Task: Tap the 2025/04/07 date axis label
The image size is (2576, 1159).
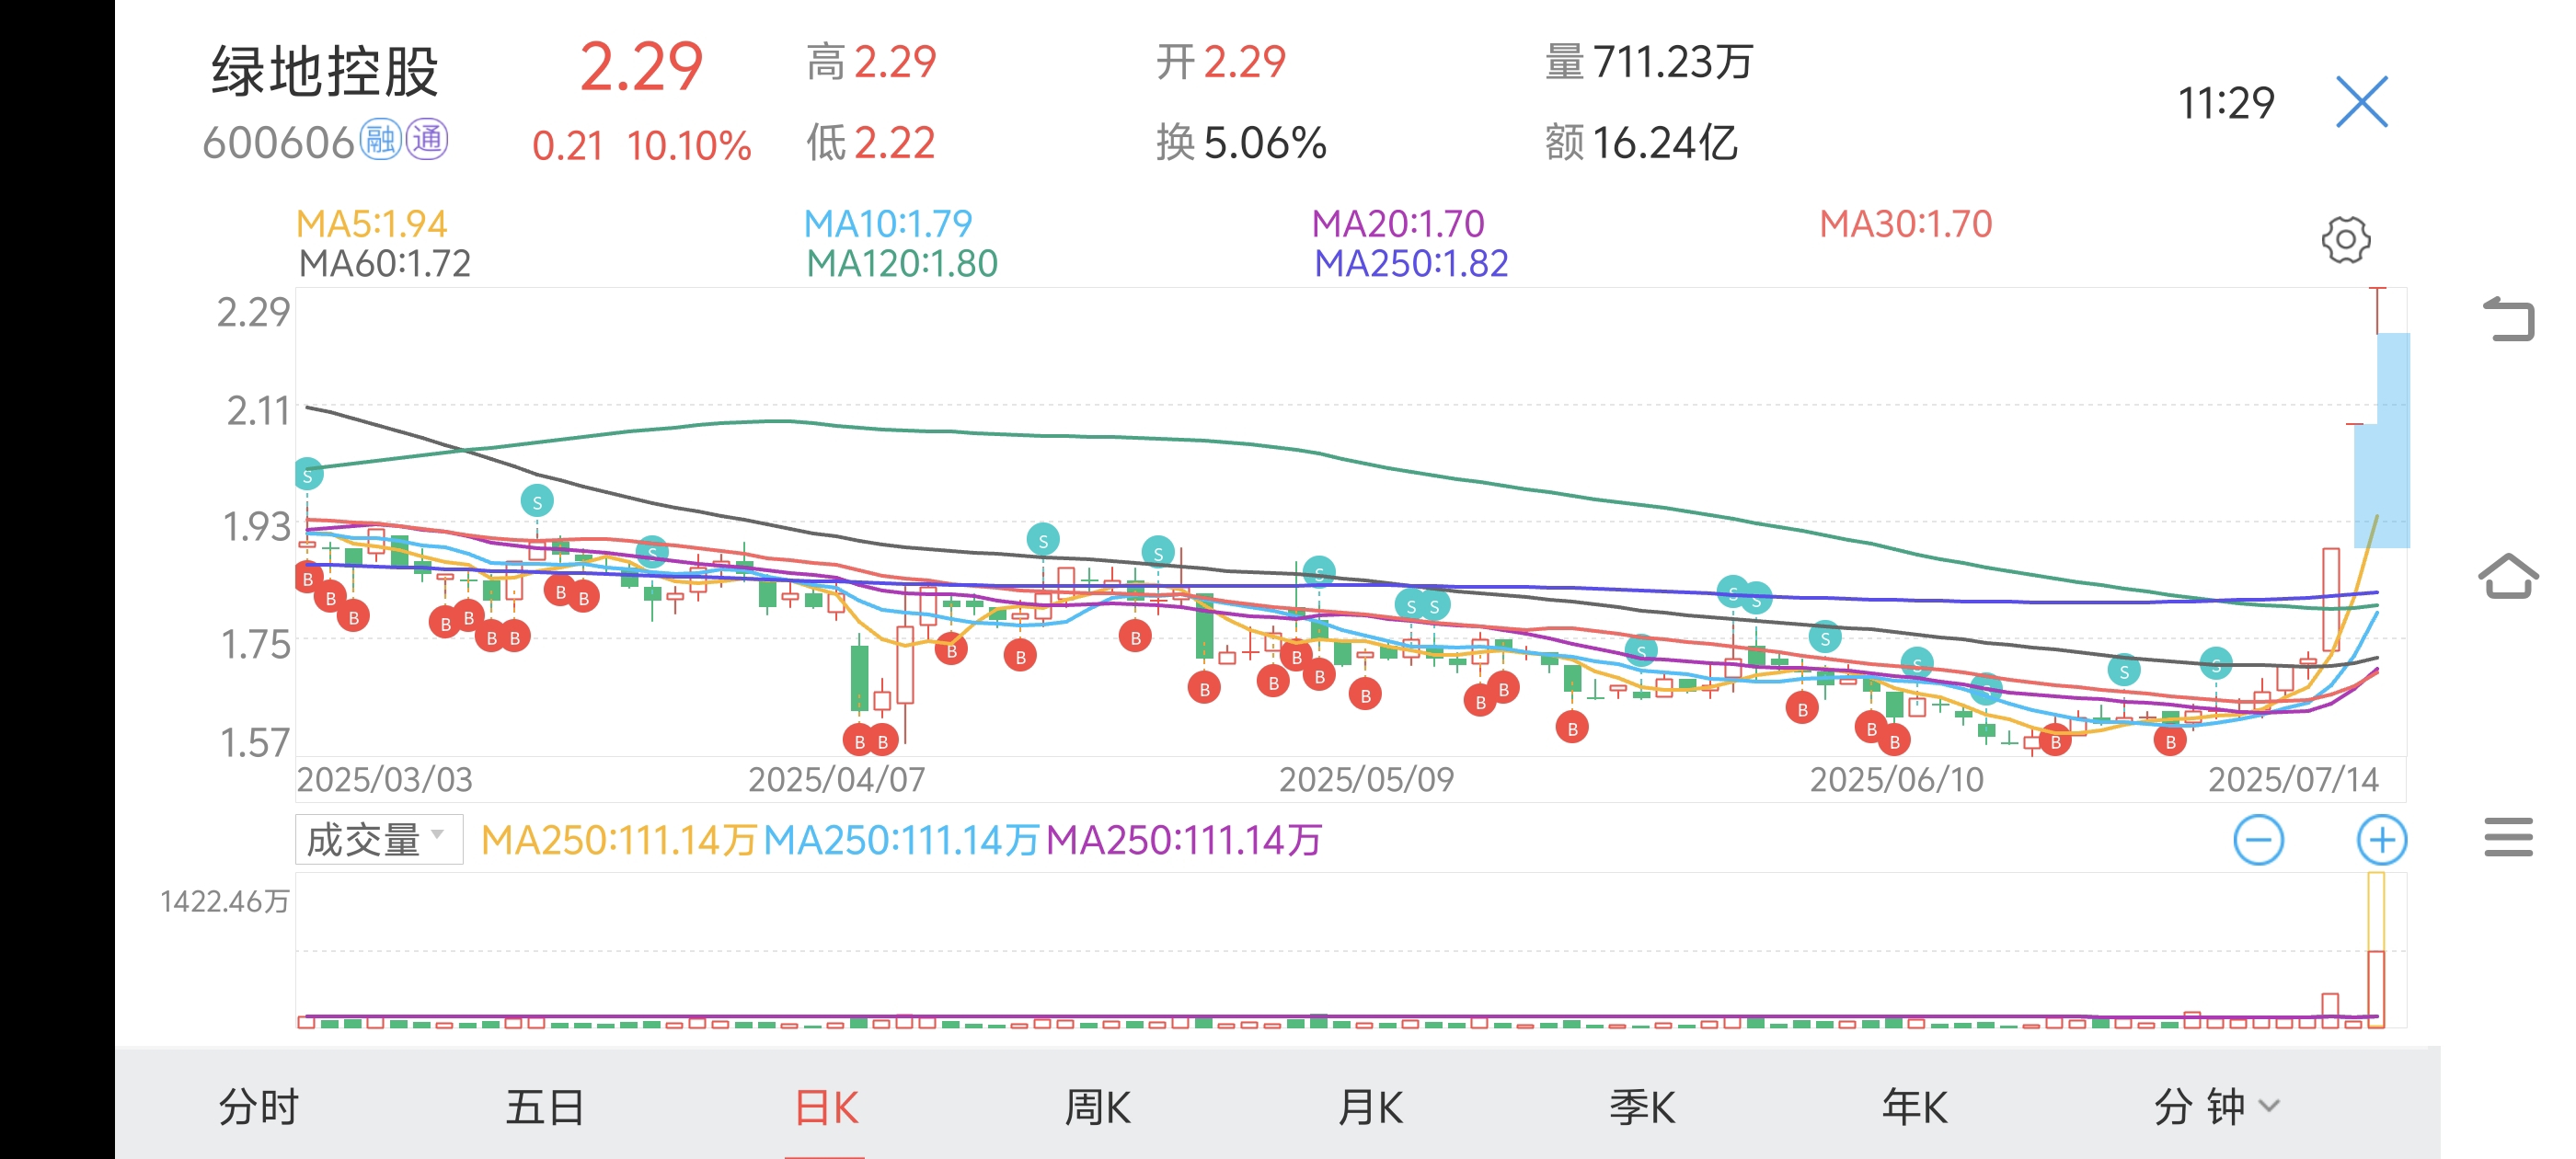Action: pos(836,779)
